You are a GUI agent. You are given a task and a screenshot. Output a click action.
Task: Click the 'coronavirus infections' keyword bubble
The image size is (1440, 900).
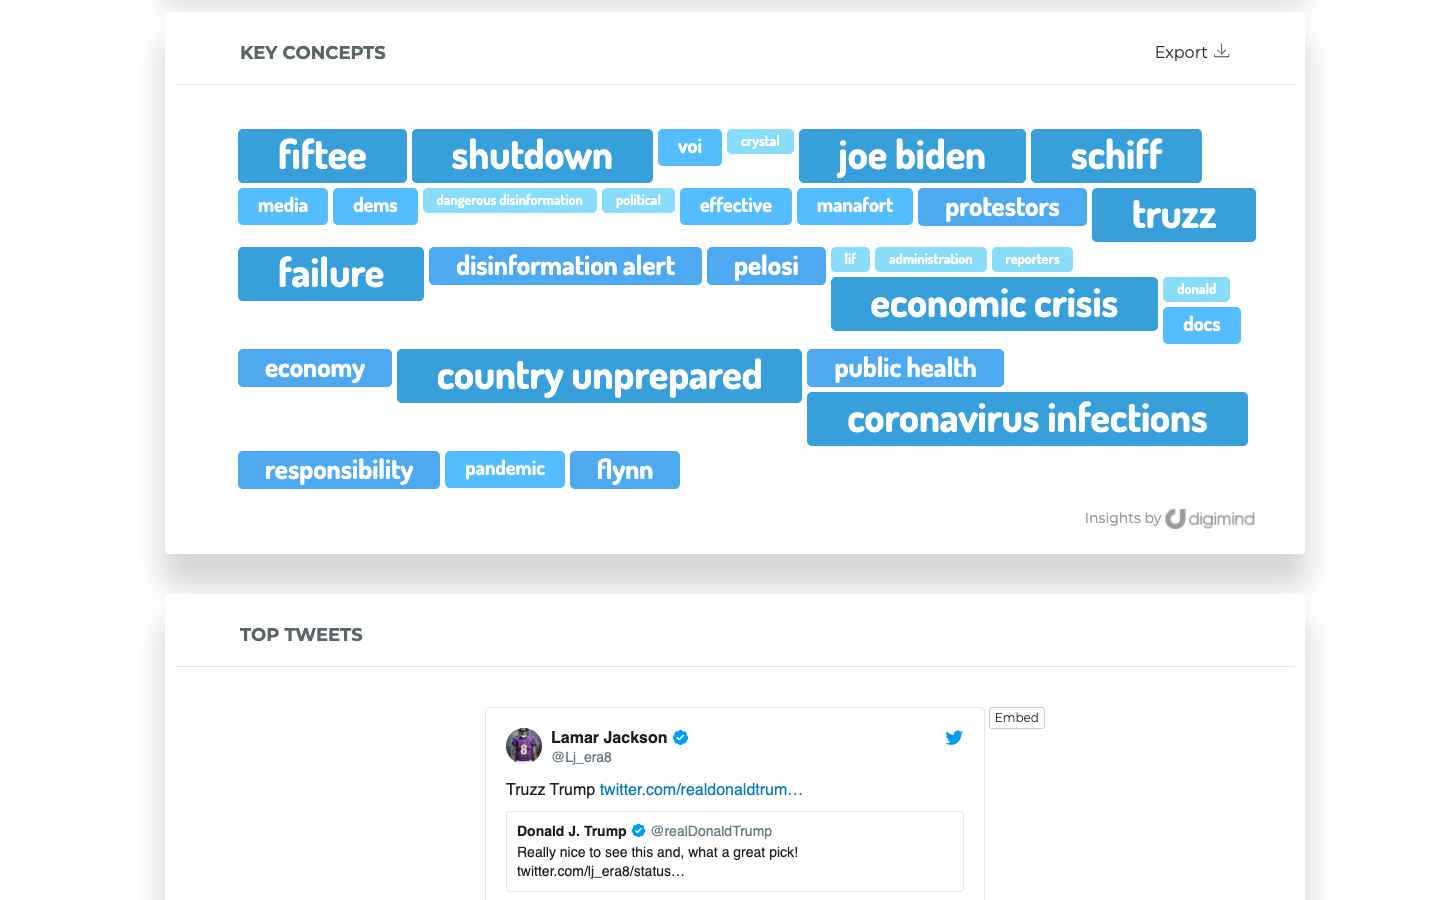pyautogui.click(x=1027, y=419)
